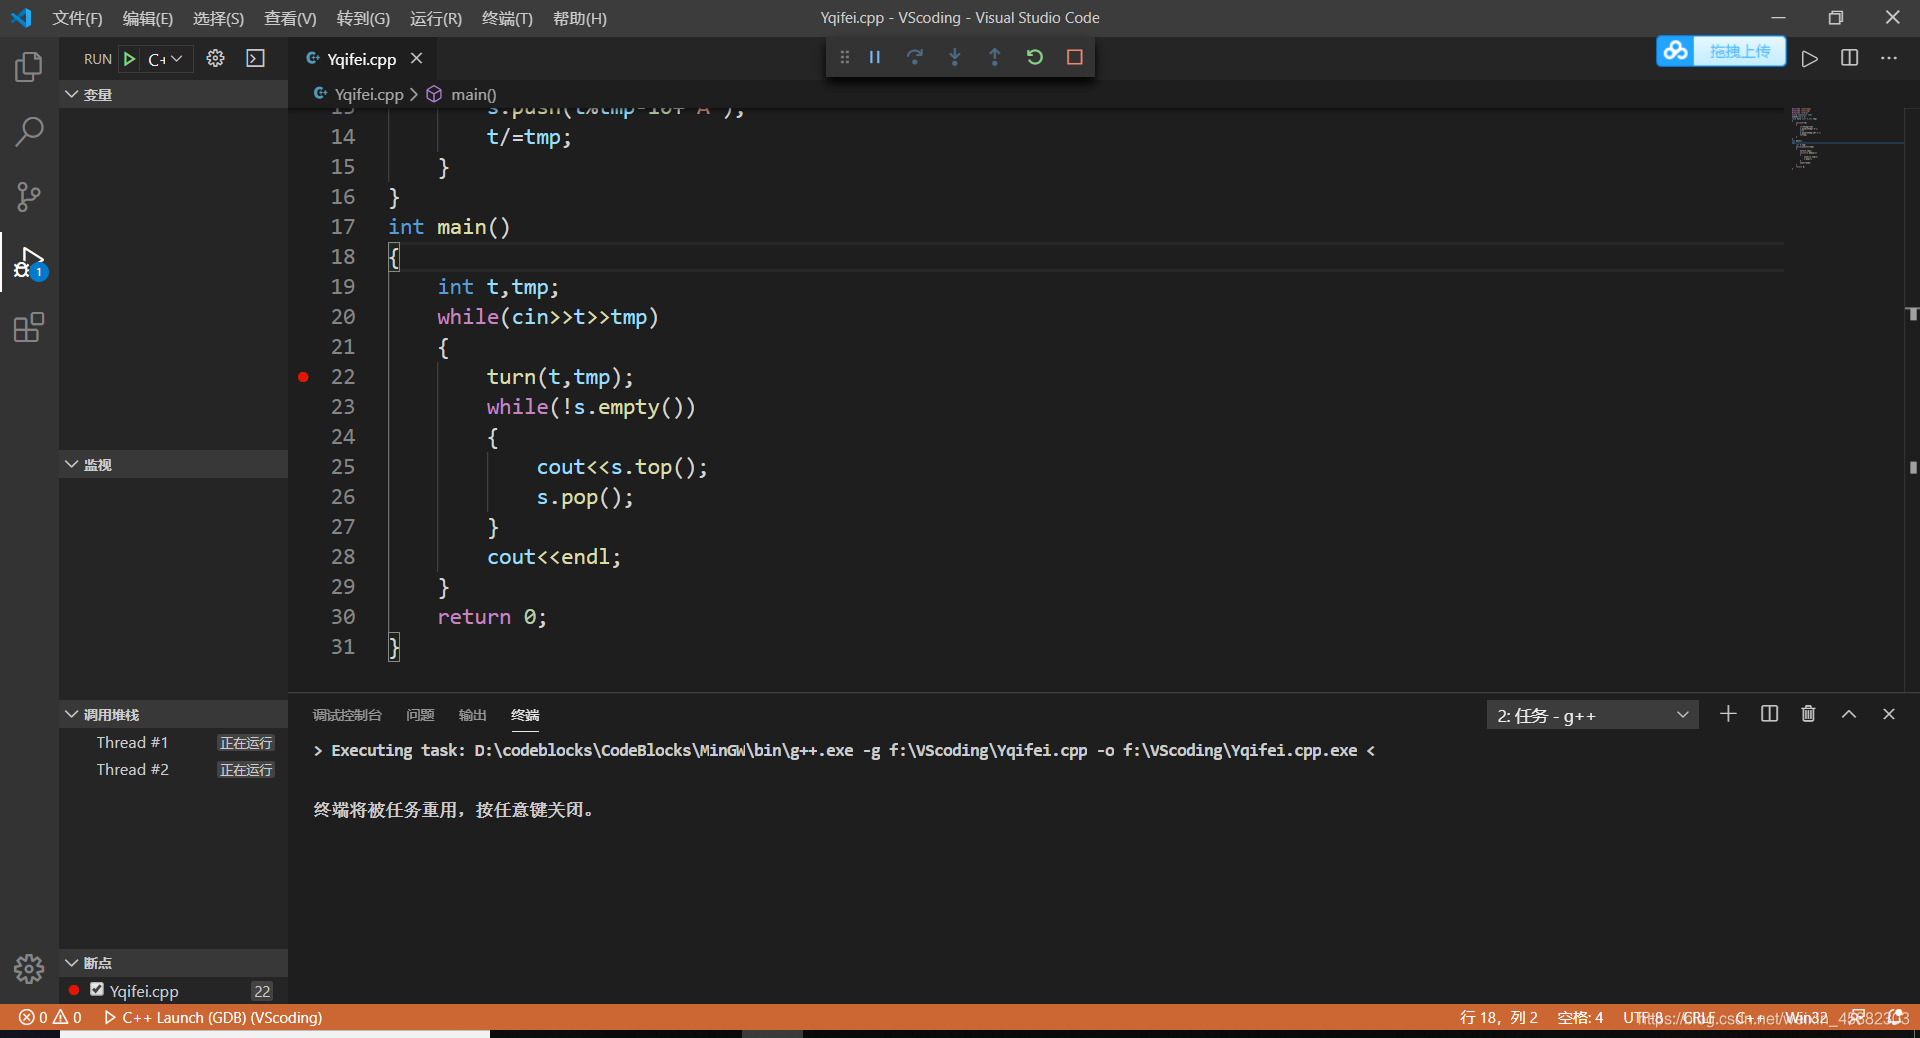Toggle breakpoint dot on line 22

pyautogui.click(x=303, y=377)
